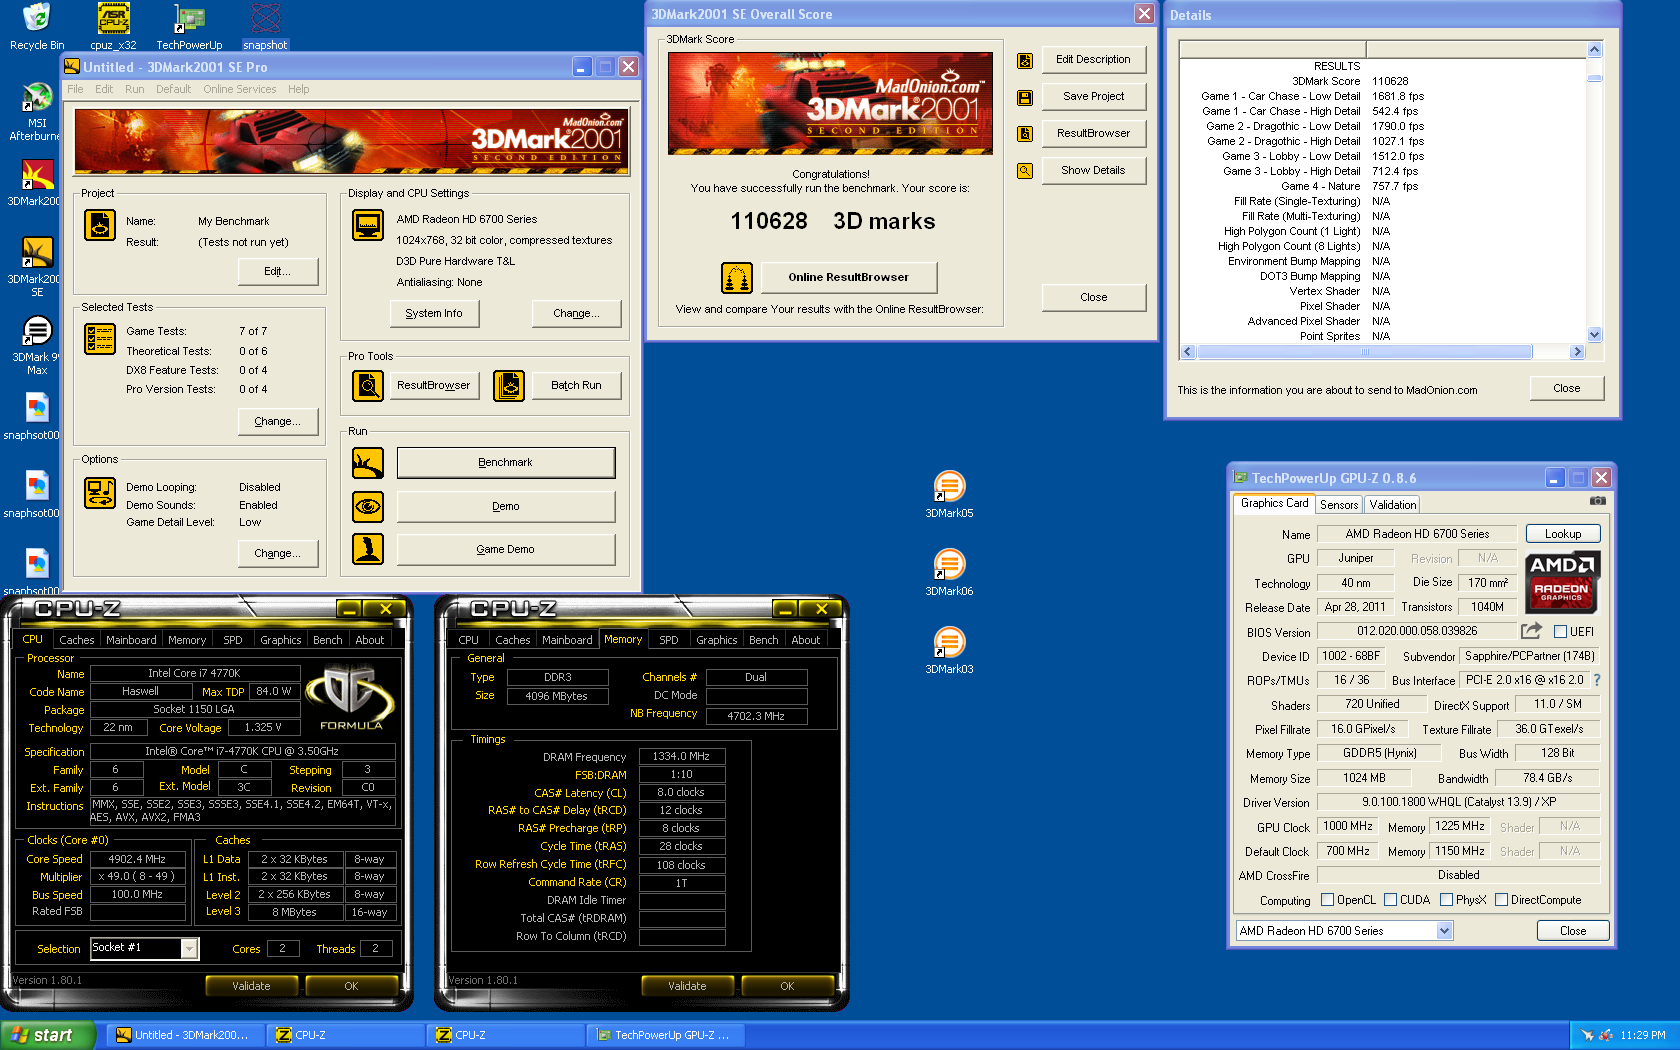Launch MSI Afterburner desktop shortcut
Screen dimensions: 1680x1050
point(37,112)
